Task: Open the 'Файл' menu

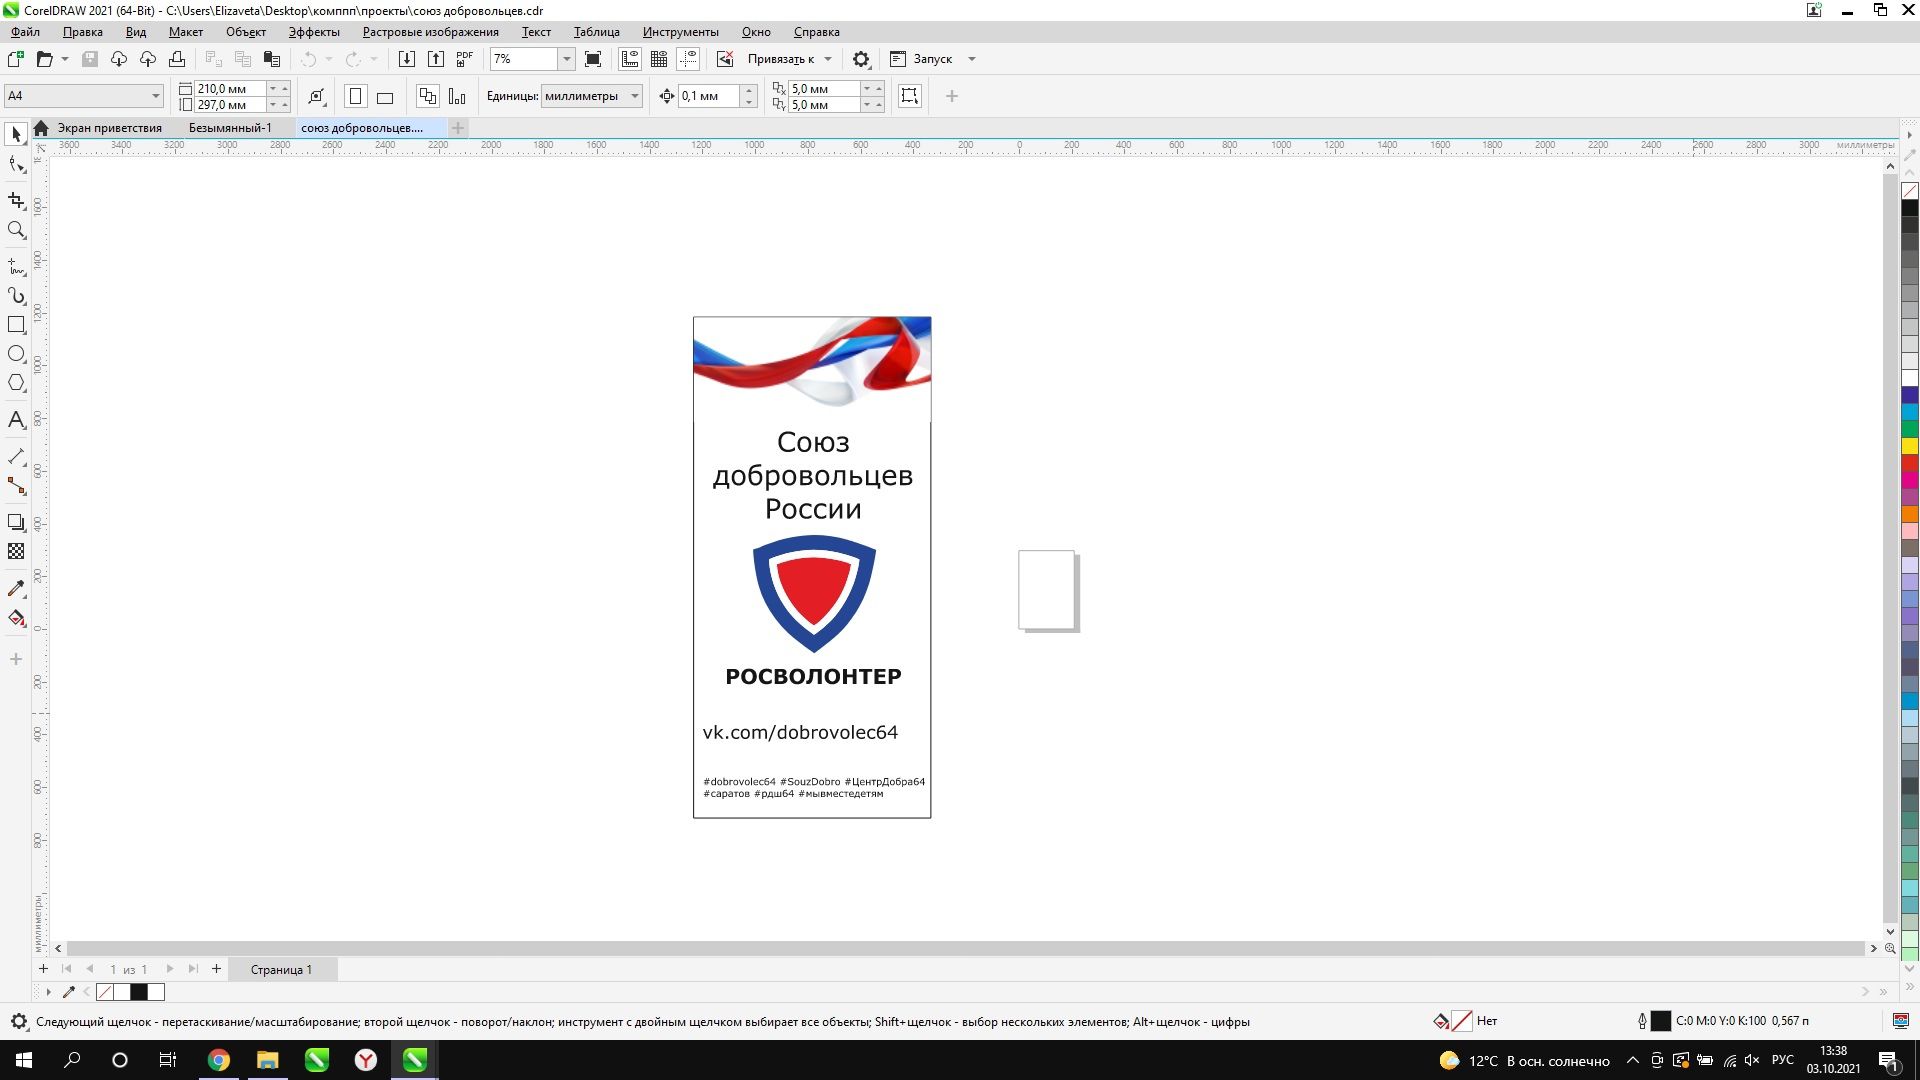Action: 25,32
